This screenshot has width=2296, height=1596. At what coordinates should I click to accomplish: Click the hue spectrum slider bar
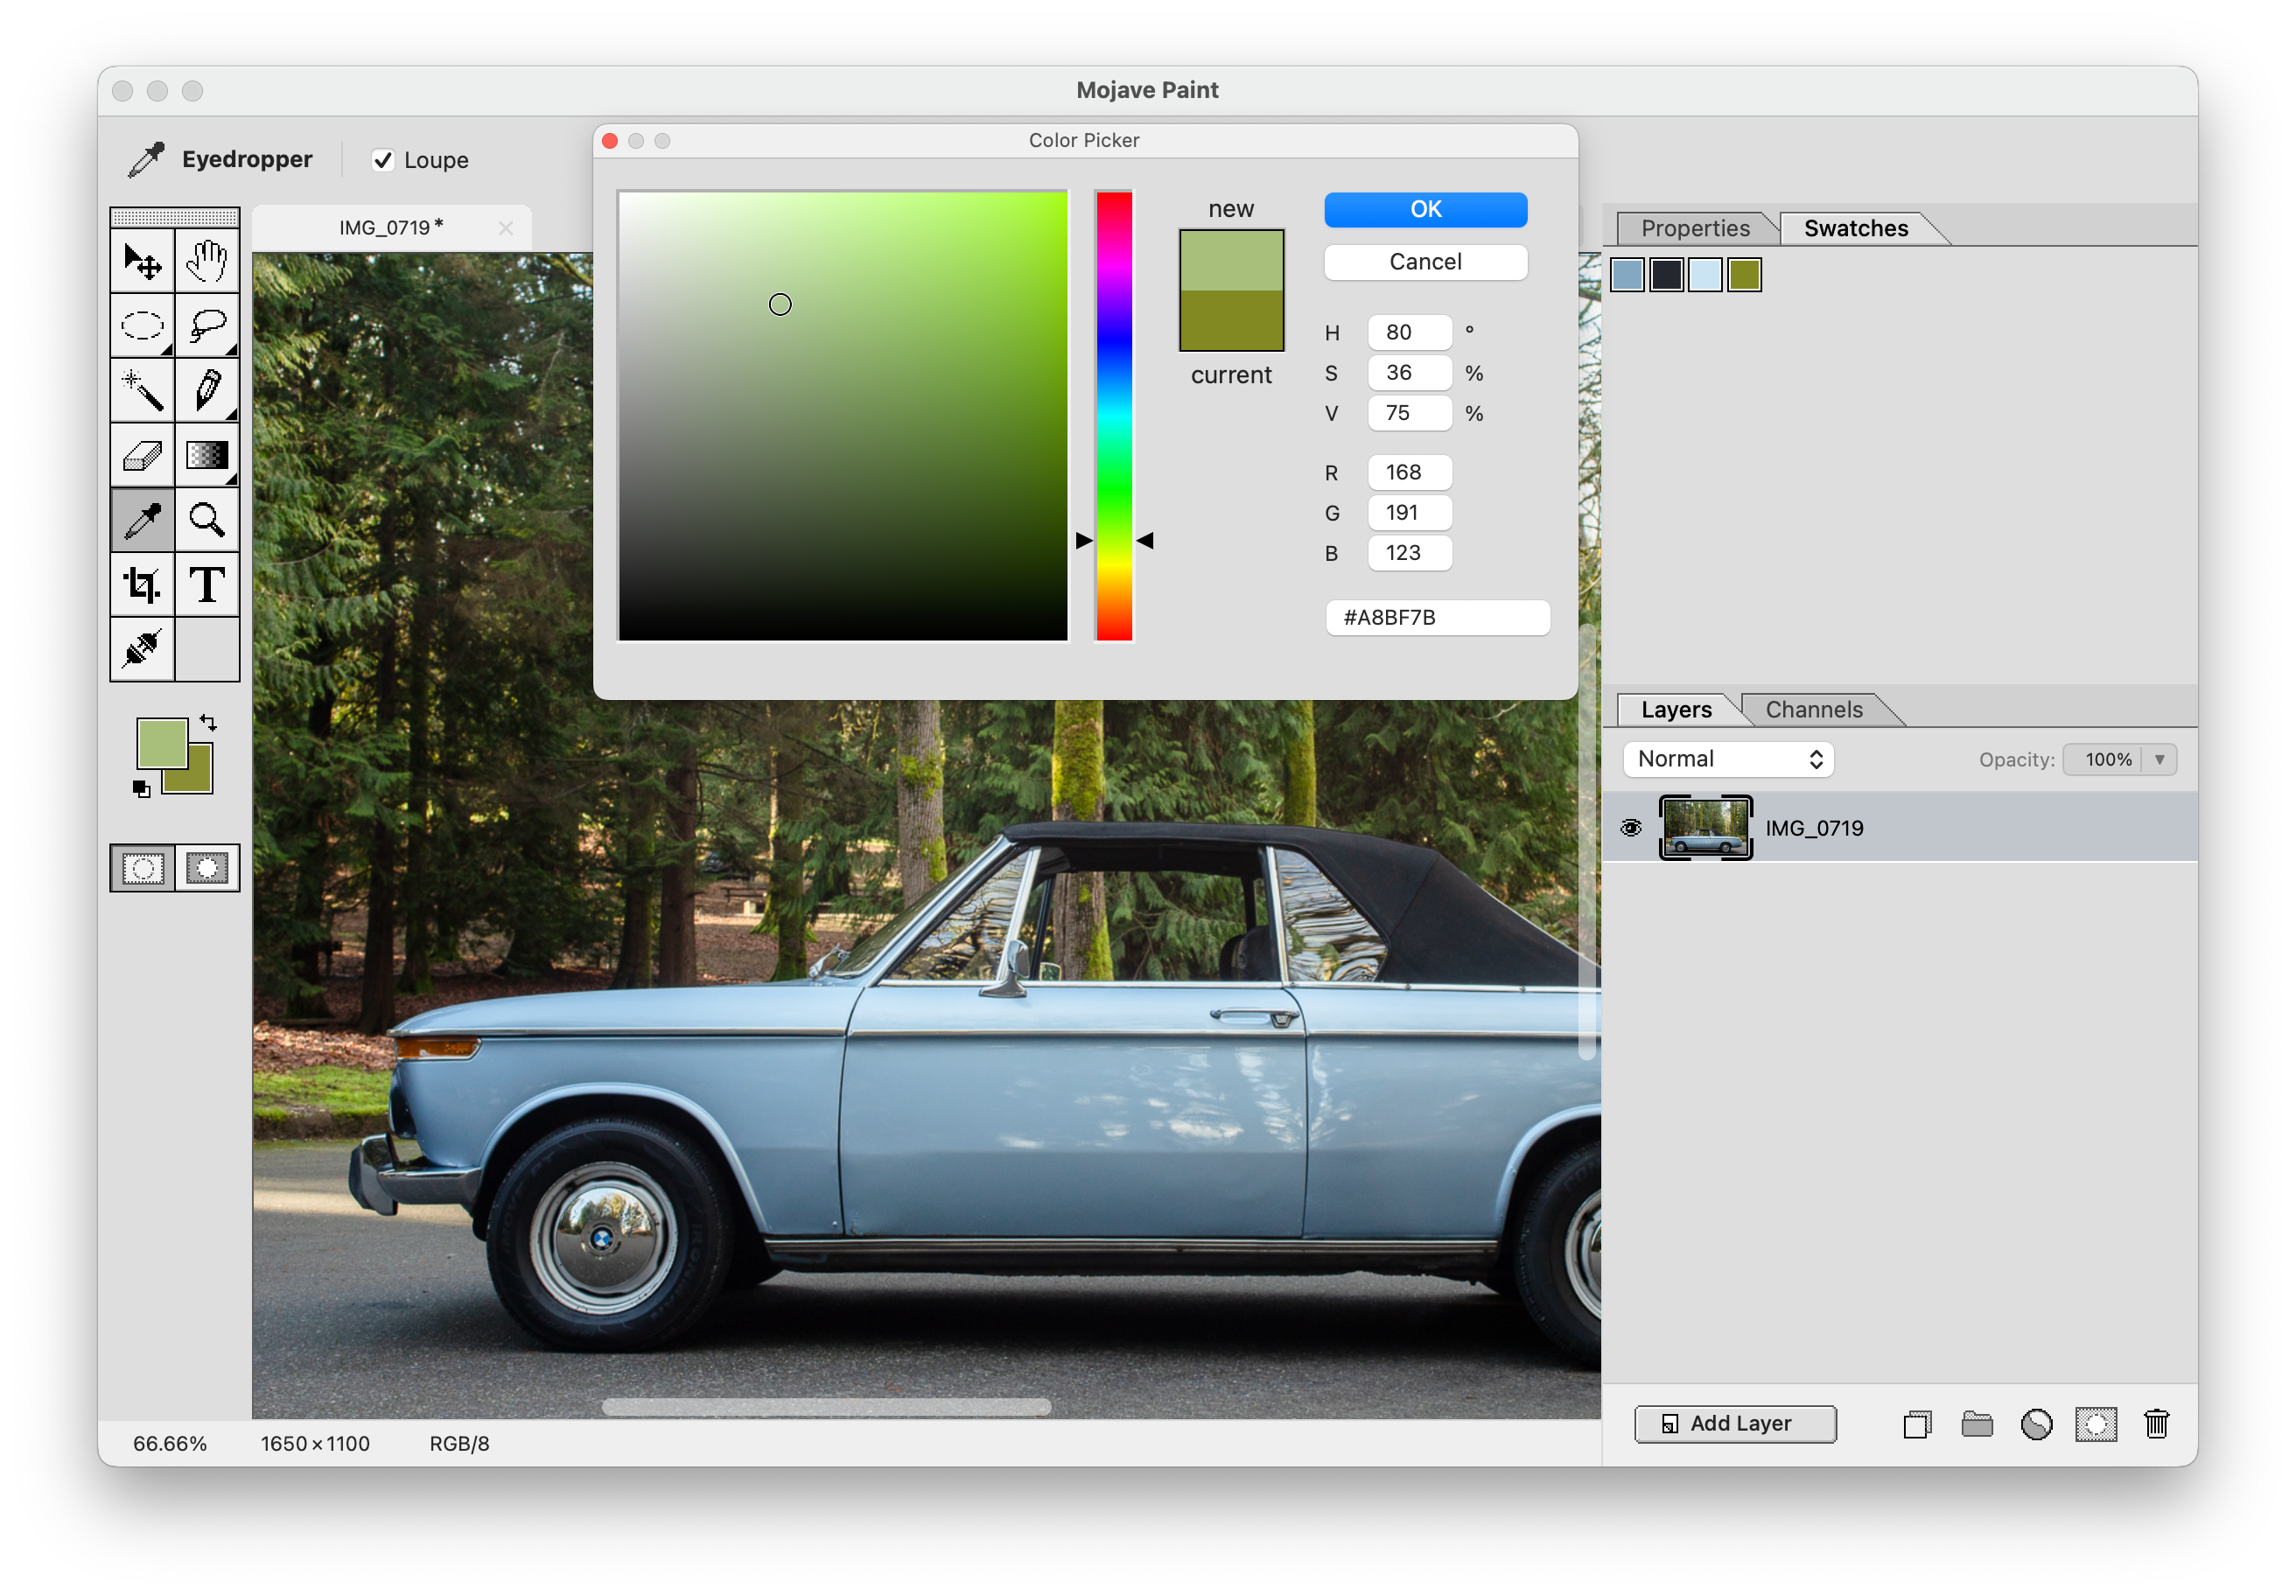pyautogui.click(x=1114, y=415)
